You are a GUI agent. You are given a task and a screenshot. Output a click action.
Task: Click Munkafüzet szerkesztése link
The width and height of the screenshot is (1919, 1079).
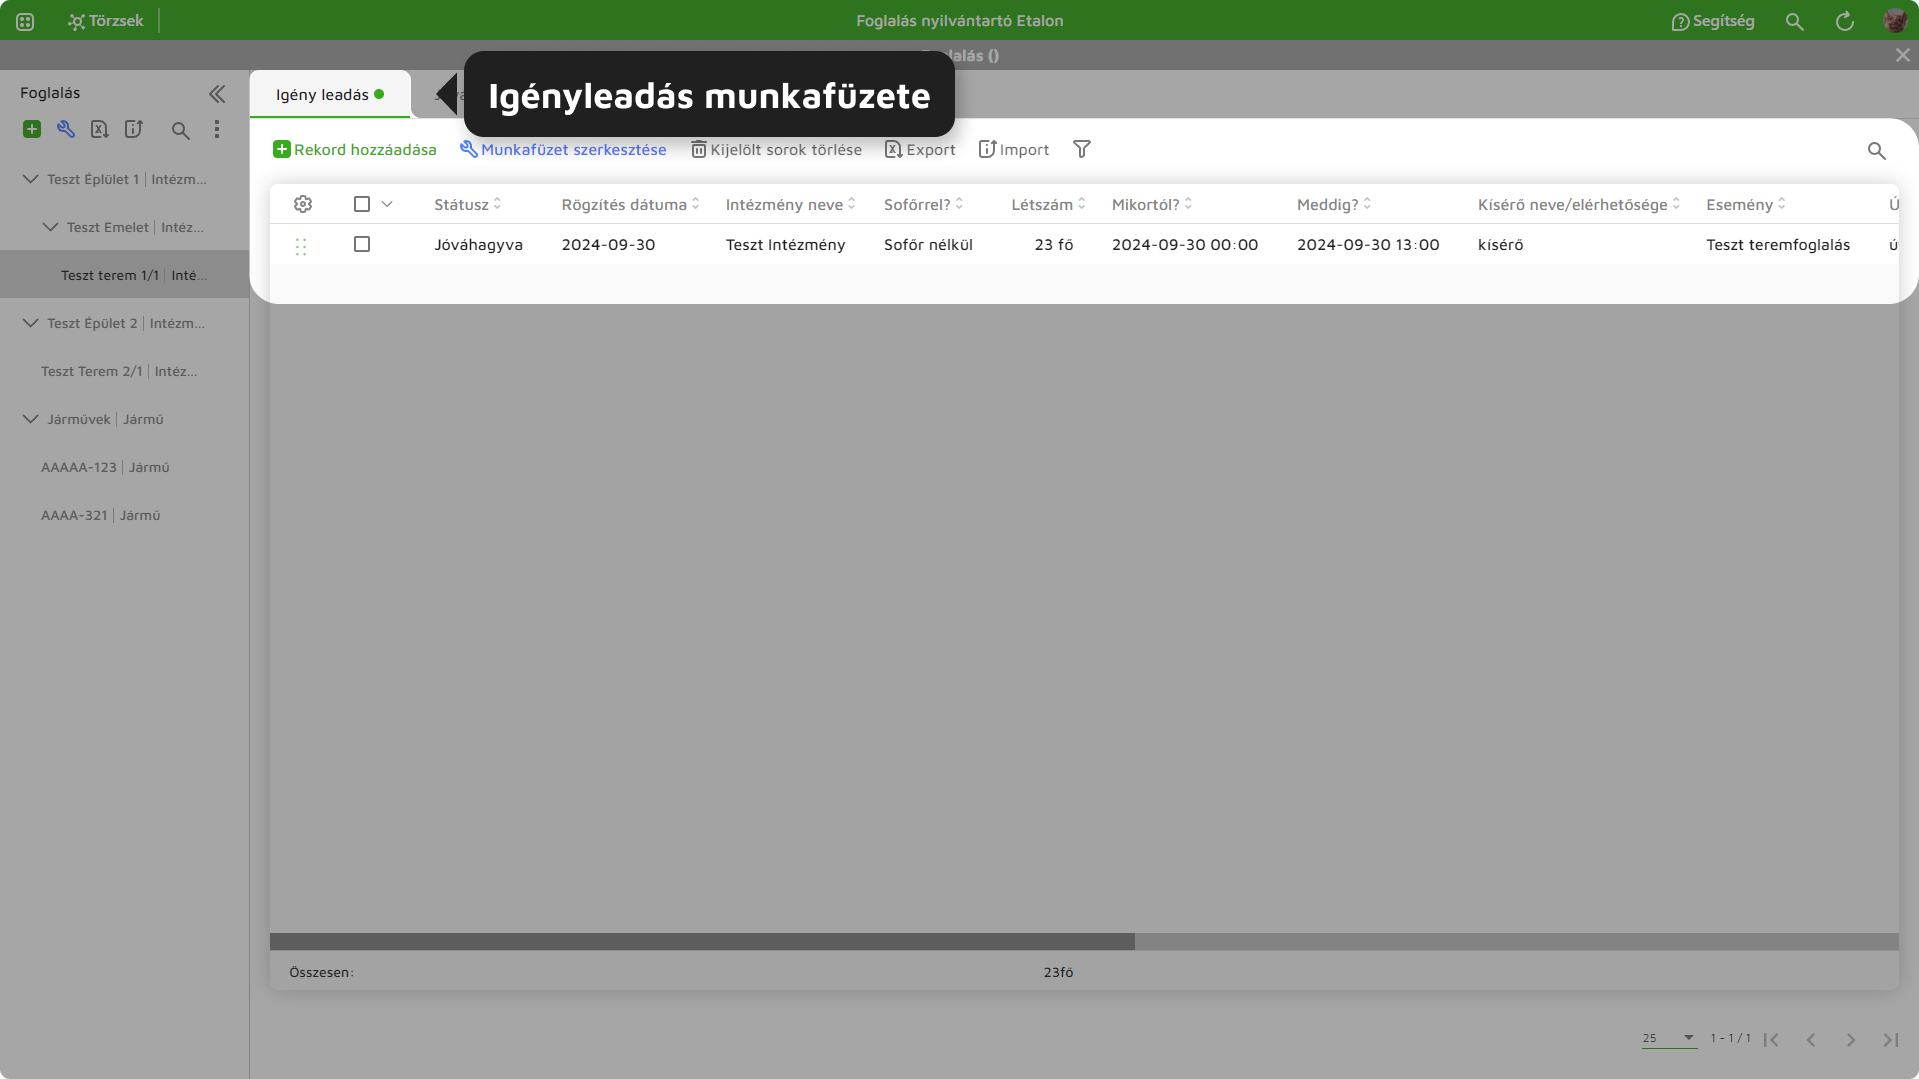tap(563, 150)
